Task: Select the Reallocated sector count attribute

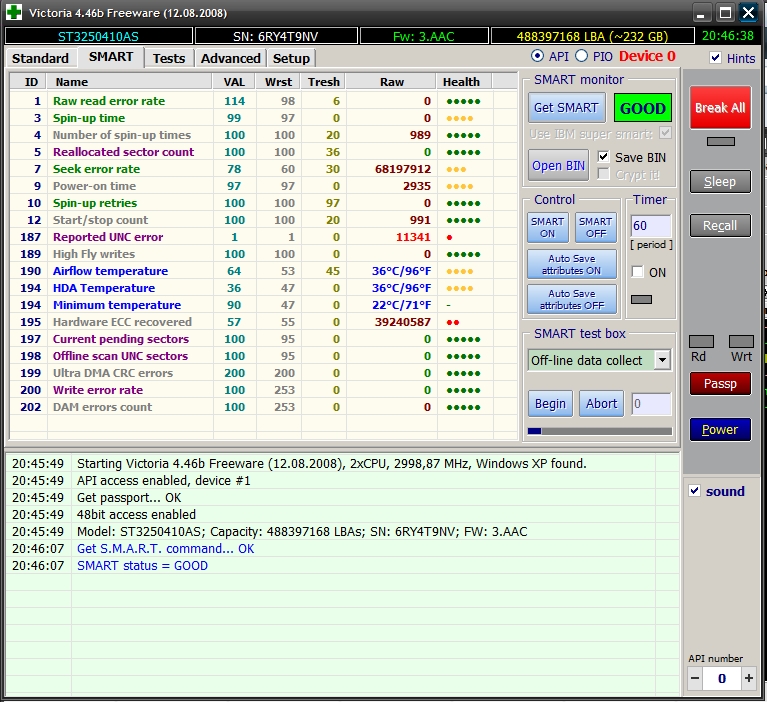Action: pos(263,152)
